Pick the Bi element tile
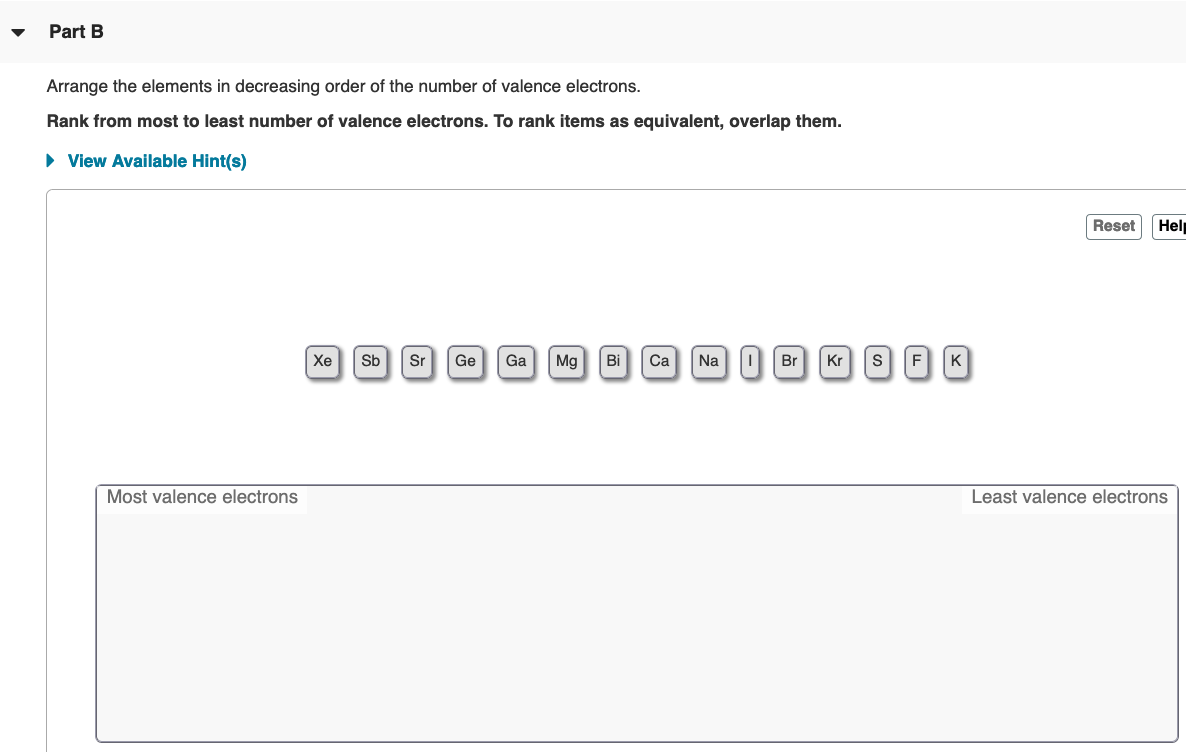1186x752 pixels. click(613, 361)
